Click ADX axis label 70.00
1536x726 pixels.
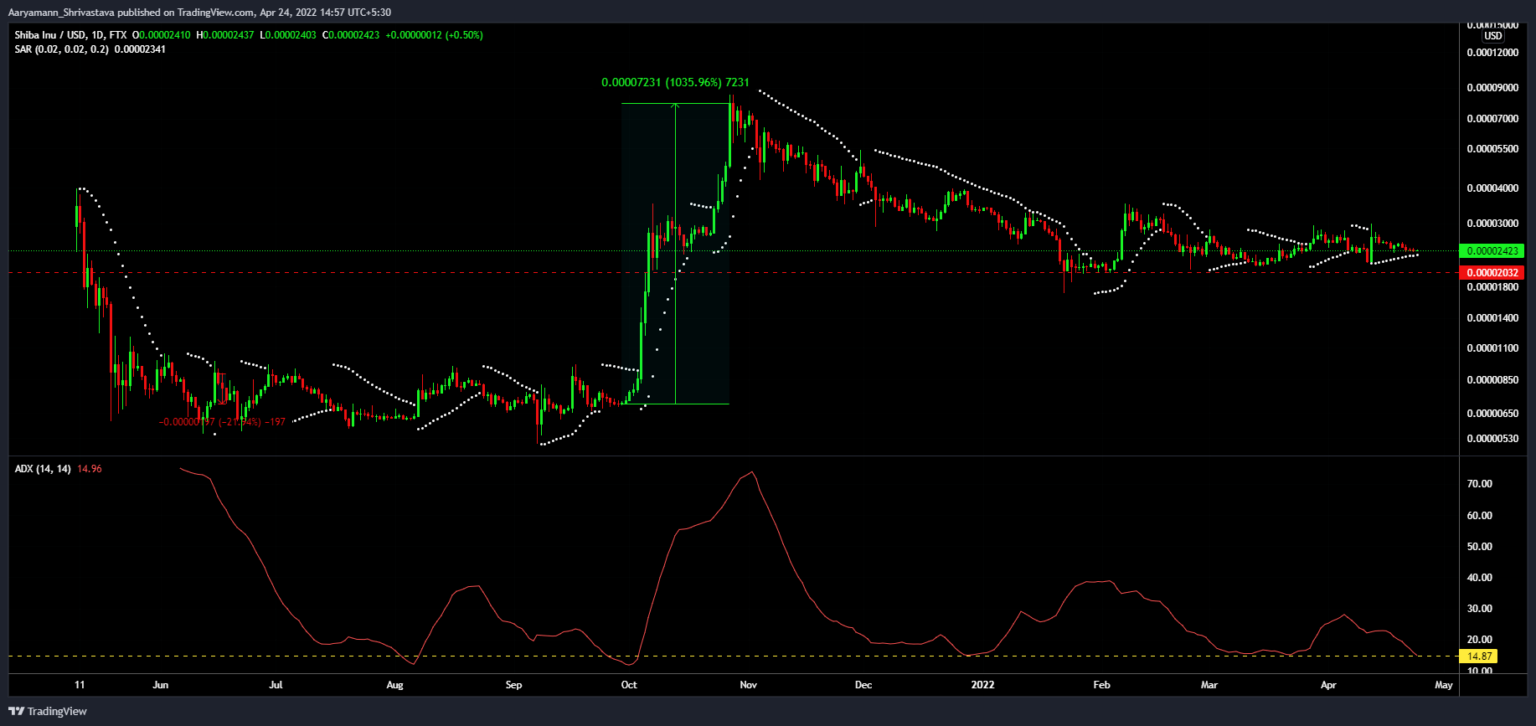(1479, 484)
